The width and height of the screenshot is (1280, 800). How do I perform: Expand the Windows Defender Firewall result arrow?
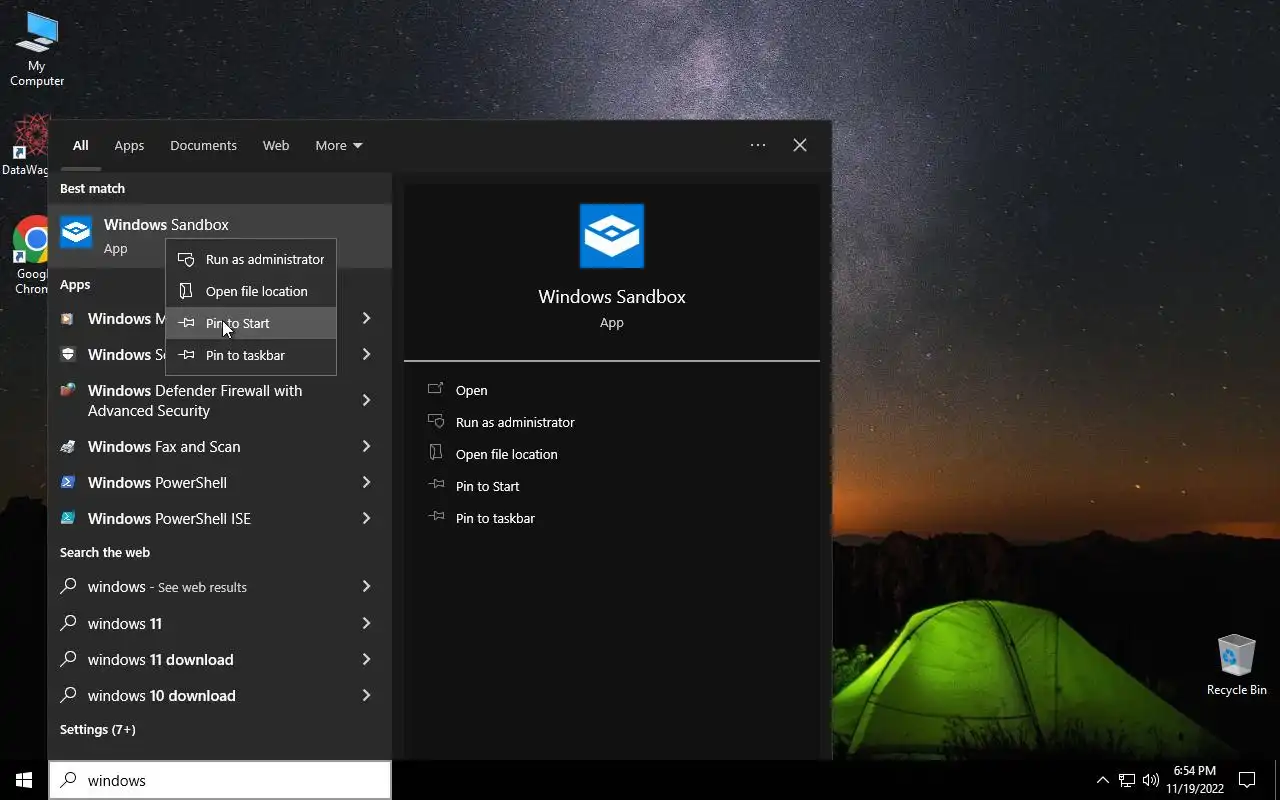click(x=366, y=400)
